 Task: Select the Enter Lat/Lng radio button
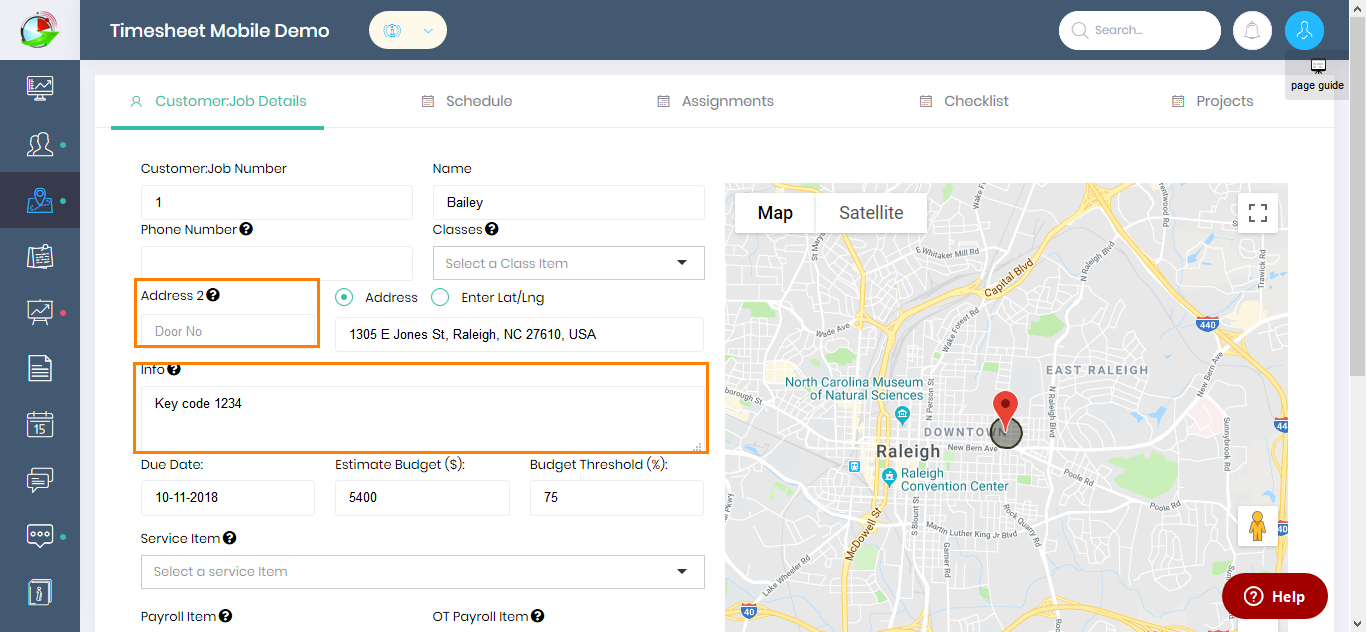click(x=440, y=297)
